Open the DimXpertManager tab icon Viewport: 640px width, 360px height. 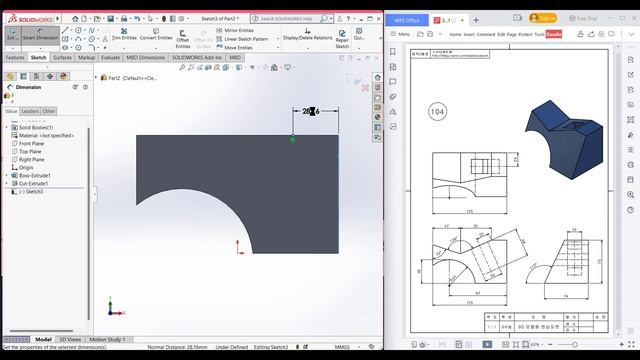click(50, 76)
